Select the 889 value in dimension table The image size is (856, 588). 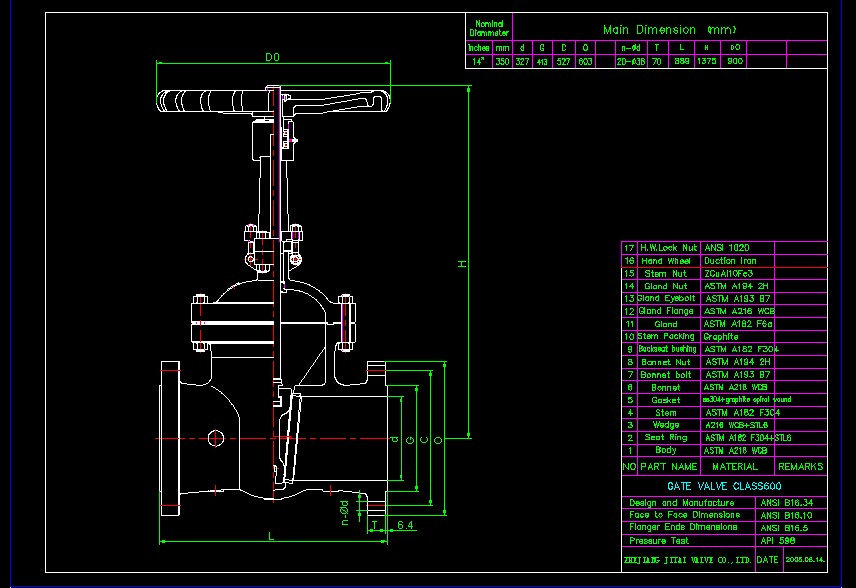[x=682, y=61]
